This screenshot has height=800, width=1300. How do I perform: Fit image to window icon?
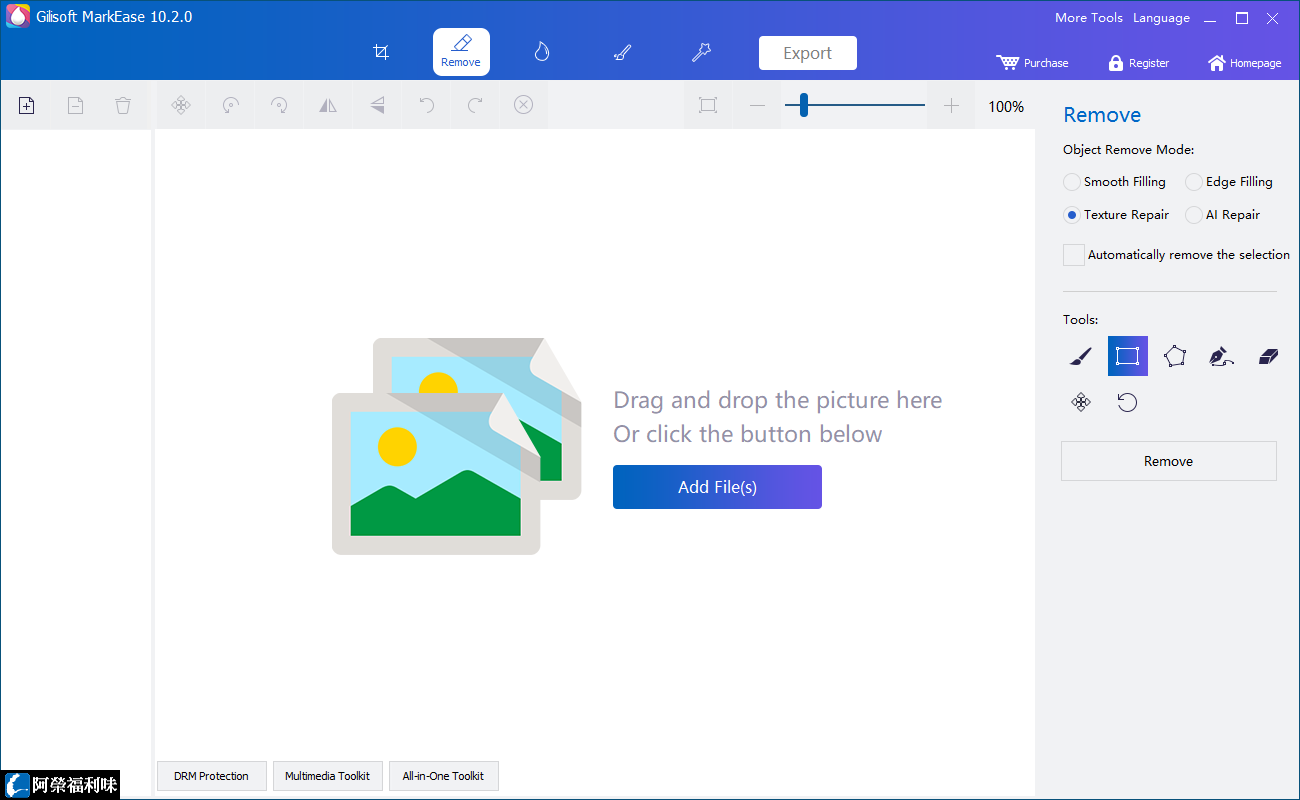pyautogui.click(x=708, y=105)
